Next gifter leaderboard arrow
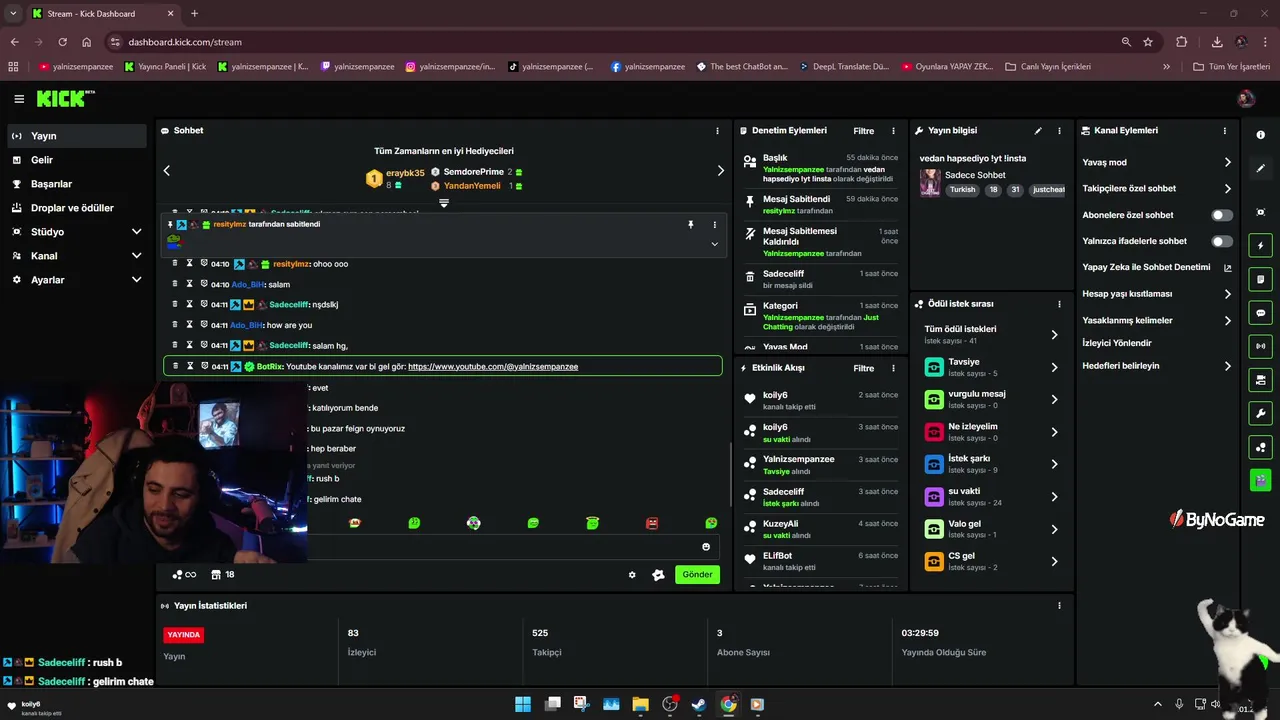The height and width of the screenshot is (720, 1280). tap(720, 171)
